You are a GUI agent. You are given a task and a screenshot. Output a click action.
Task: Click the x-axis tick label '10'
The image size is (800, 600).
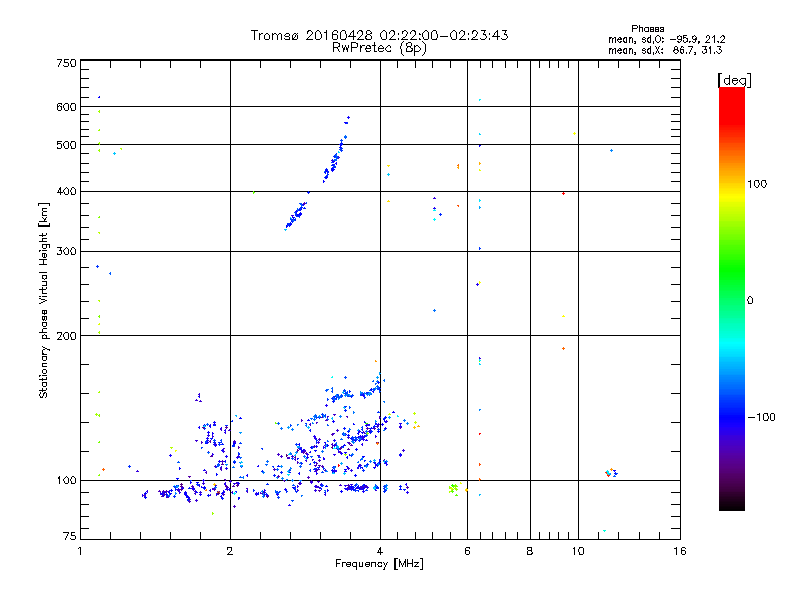pyautogui.click(x=578, y=551)
